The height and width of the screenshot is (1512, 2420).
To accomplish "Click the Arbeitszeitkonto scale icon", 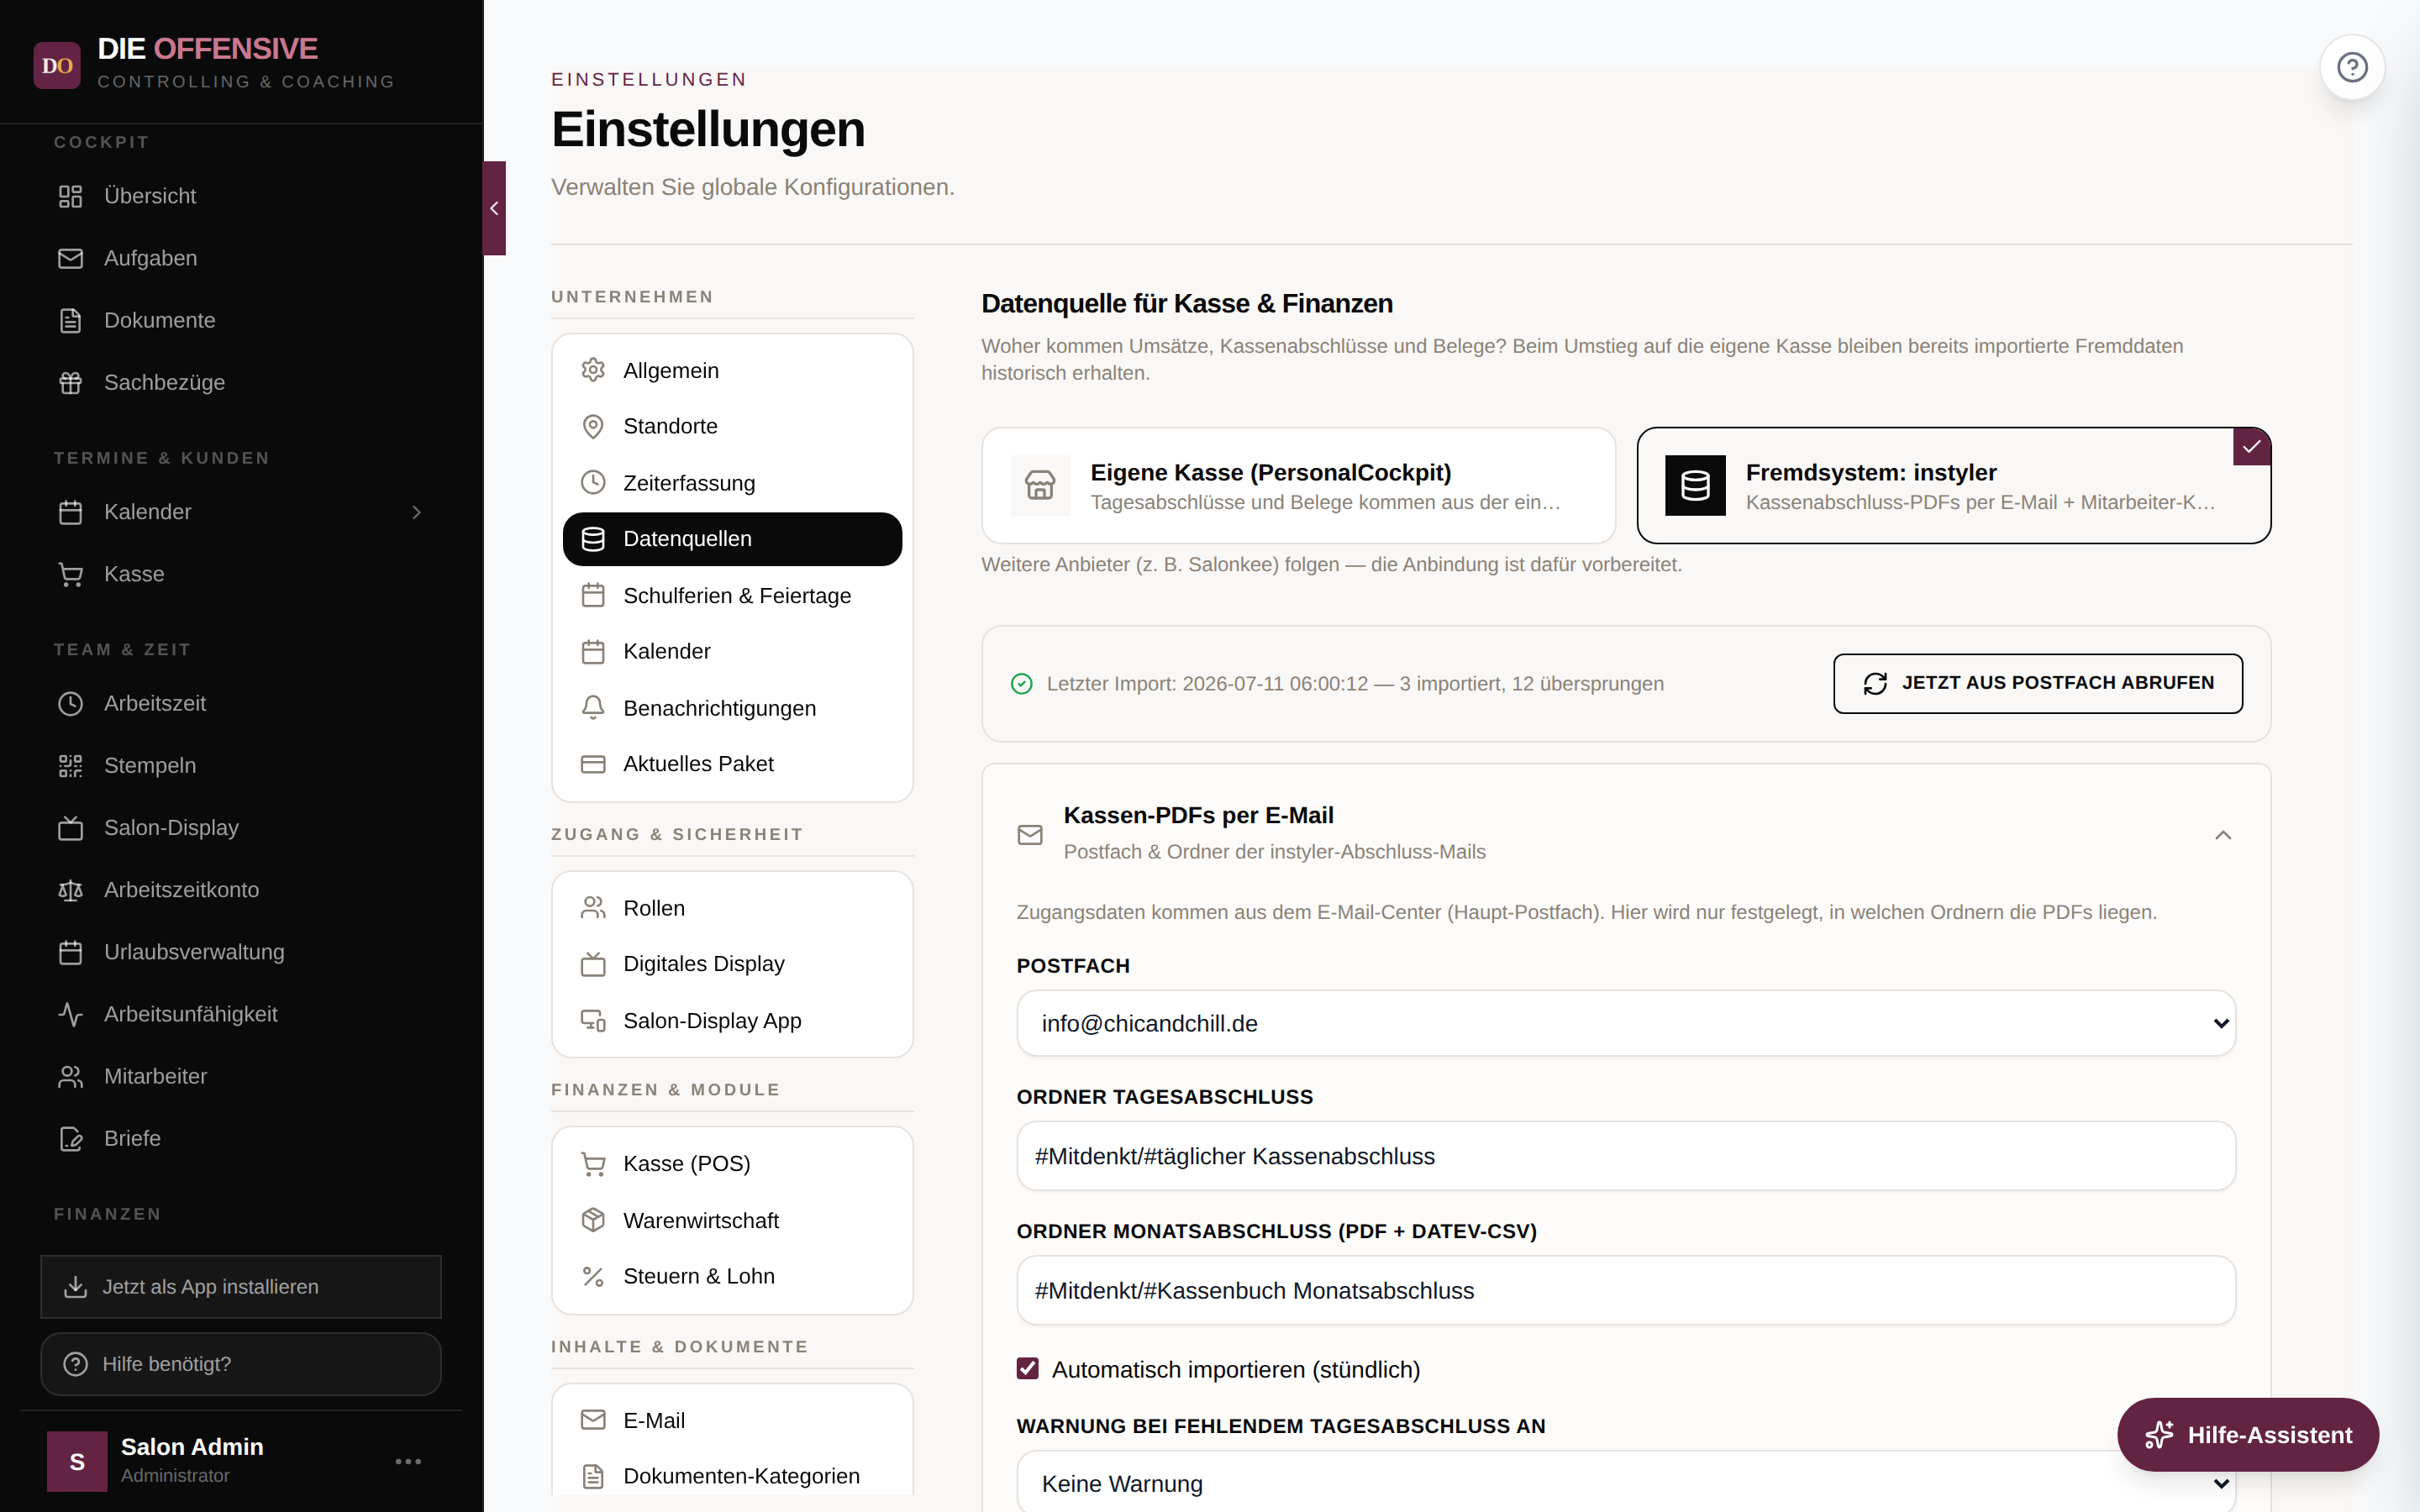I will click(70, 889).
